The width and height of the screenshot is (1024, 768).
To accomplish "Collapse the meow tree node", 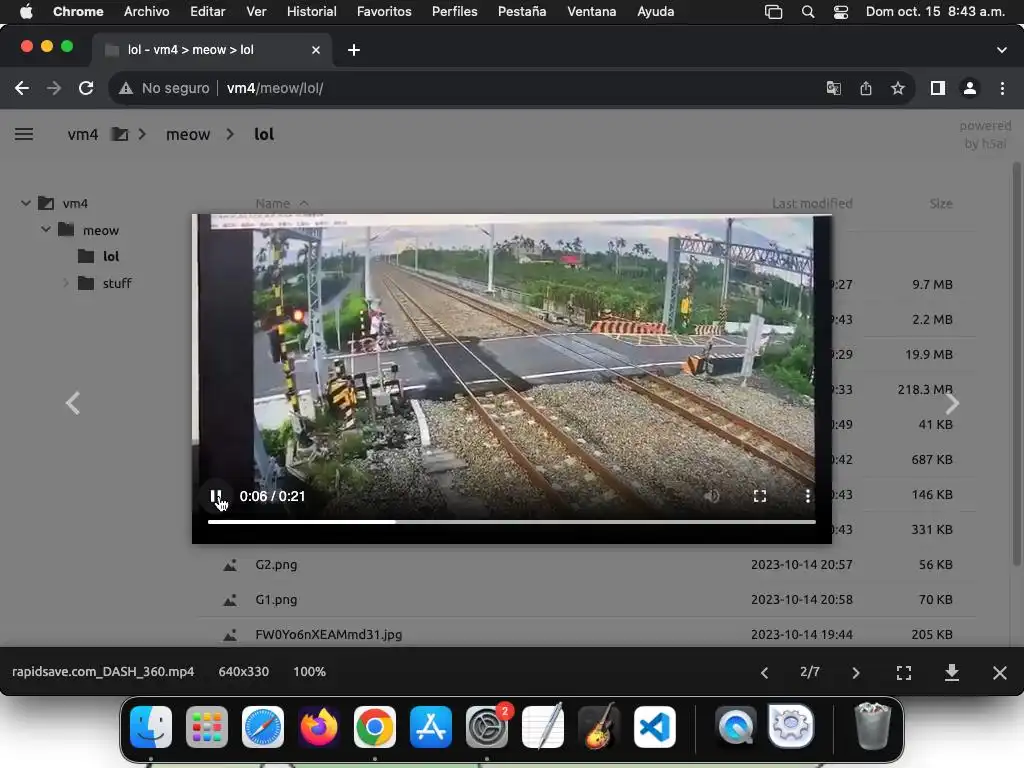I will point(46,229).
